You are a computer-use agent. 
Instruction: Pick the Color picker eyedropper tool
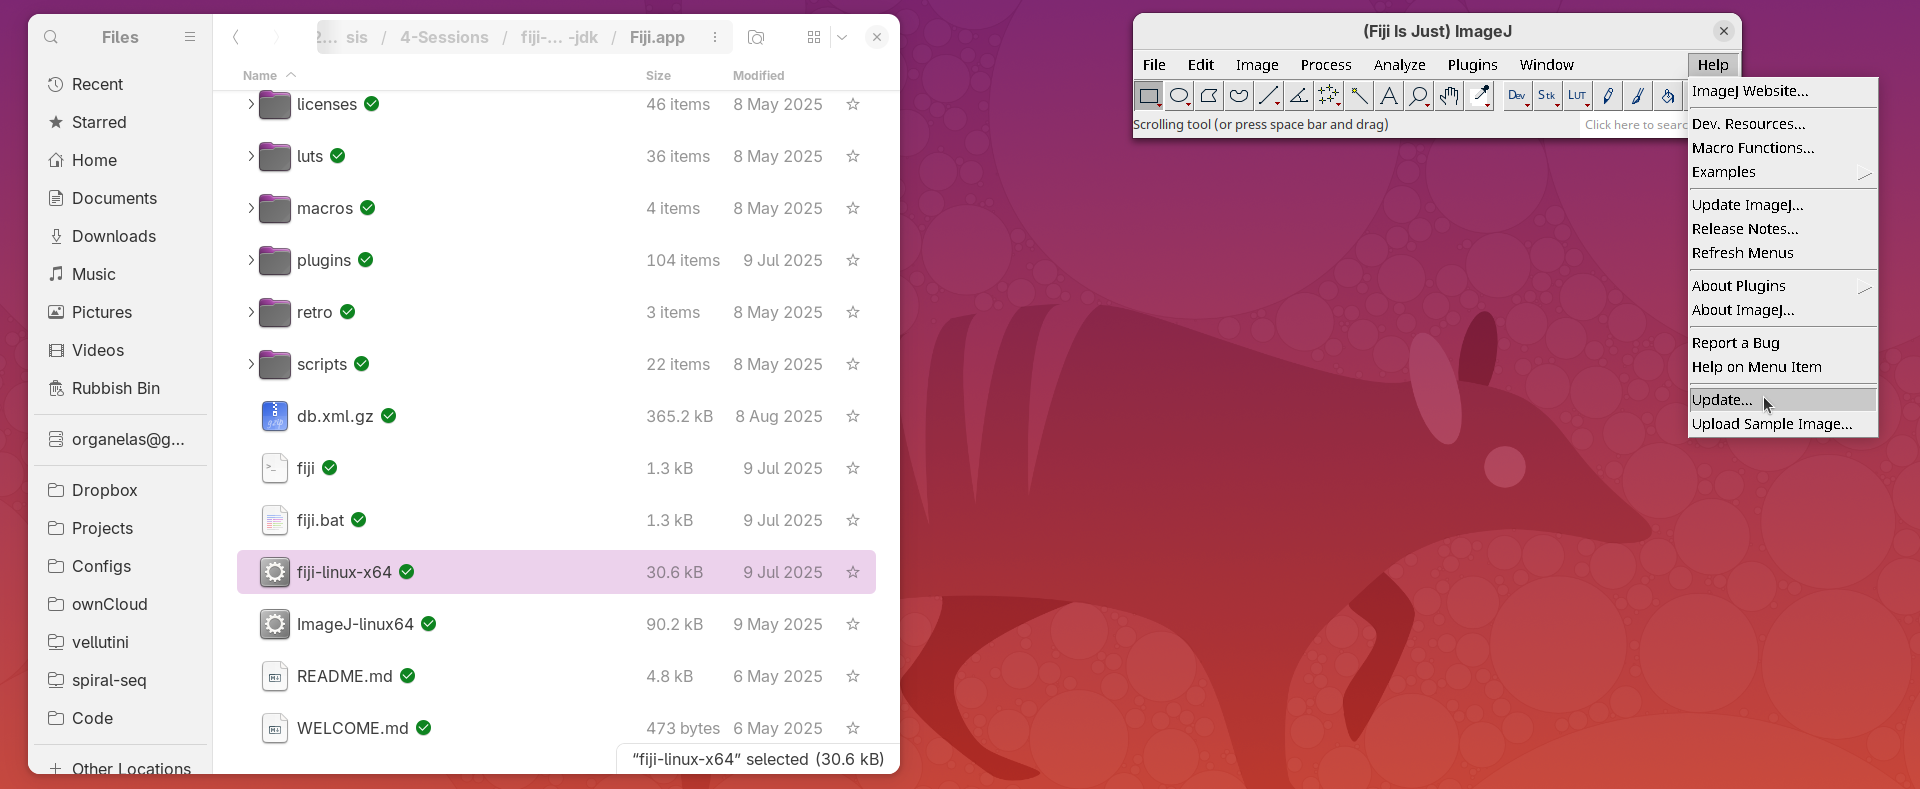pyautogui.click(x=1479, y=96)
